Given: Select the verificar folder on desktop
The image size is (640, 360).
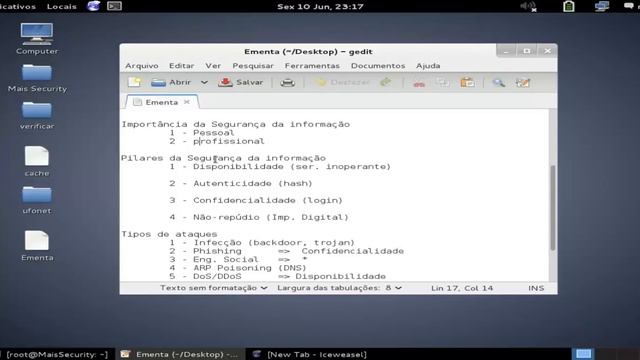Looking at the screenshot, I should pos(37,116).
